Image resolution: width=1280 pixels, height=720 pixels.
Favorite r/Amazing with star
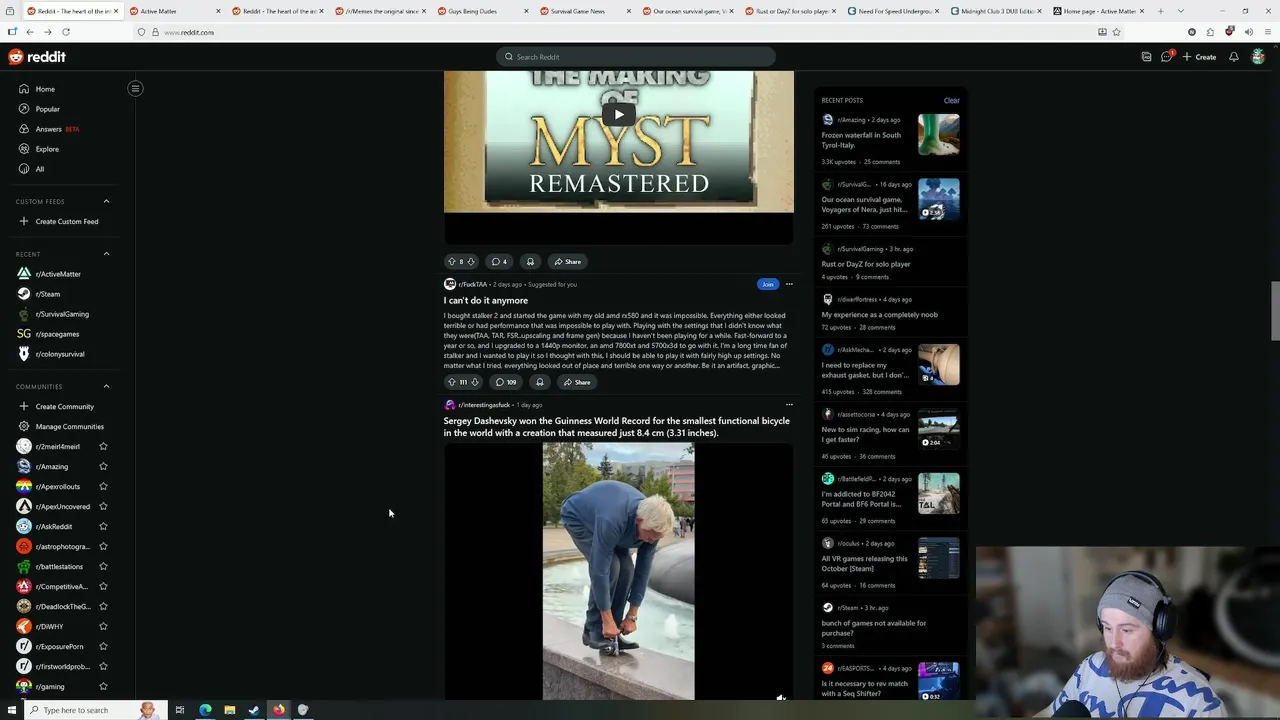coord(103,466)
